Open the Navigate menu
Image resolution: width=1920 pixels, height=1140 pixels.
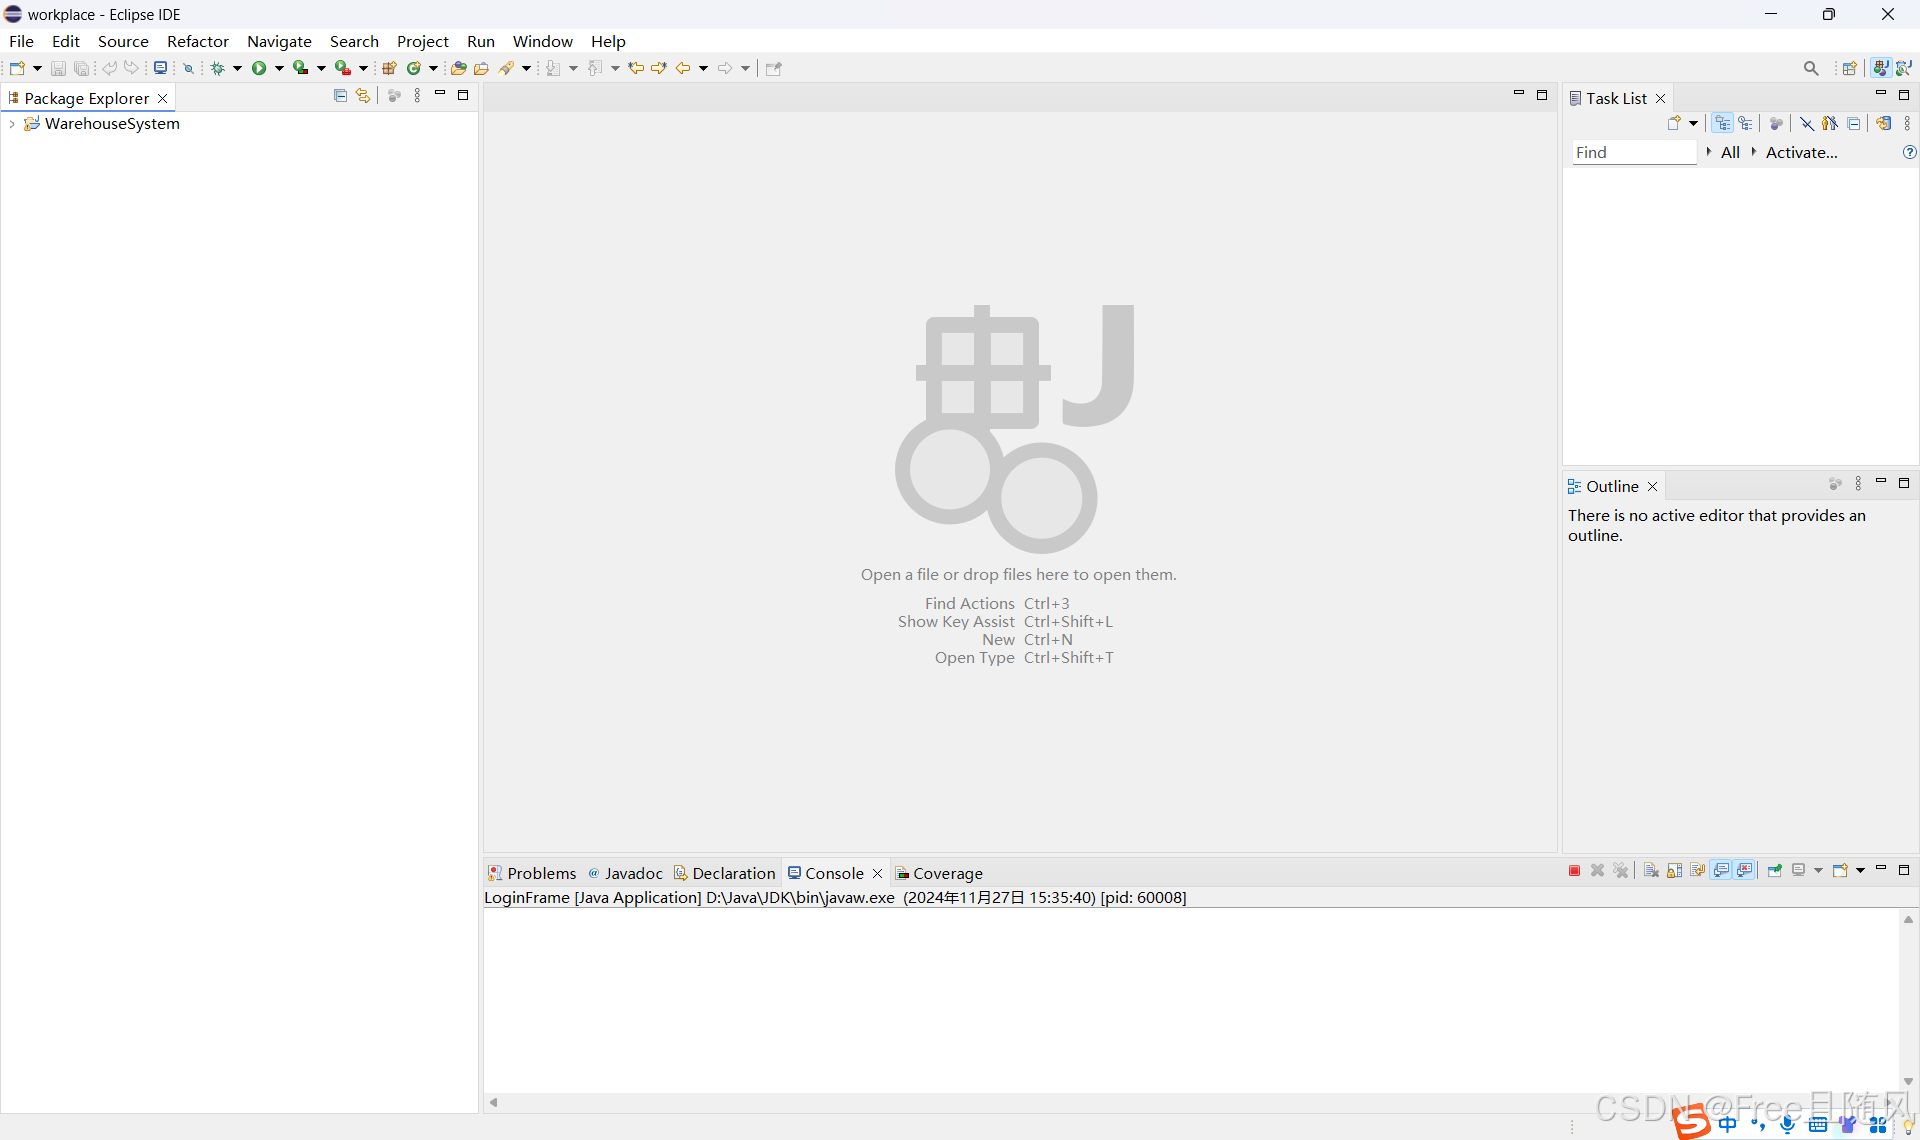point(279,41)
